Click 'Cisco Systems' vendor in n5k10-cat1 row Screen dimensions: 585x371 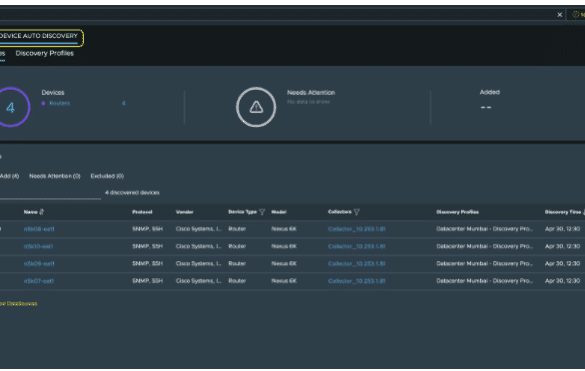pyautogui.click(x=198, y=246)
